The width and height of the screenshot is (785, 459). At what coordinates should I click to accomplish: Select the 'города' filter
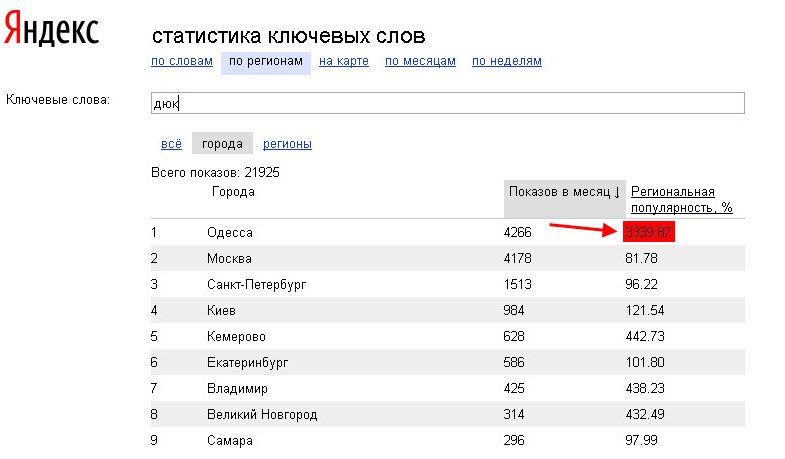[x=222, y=144]
